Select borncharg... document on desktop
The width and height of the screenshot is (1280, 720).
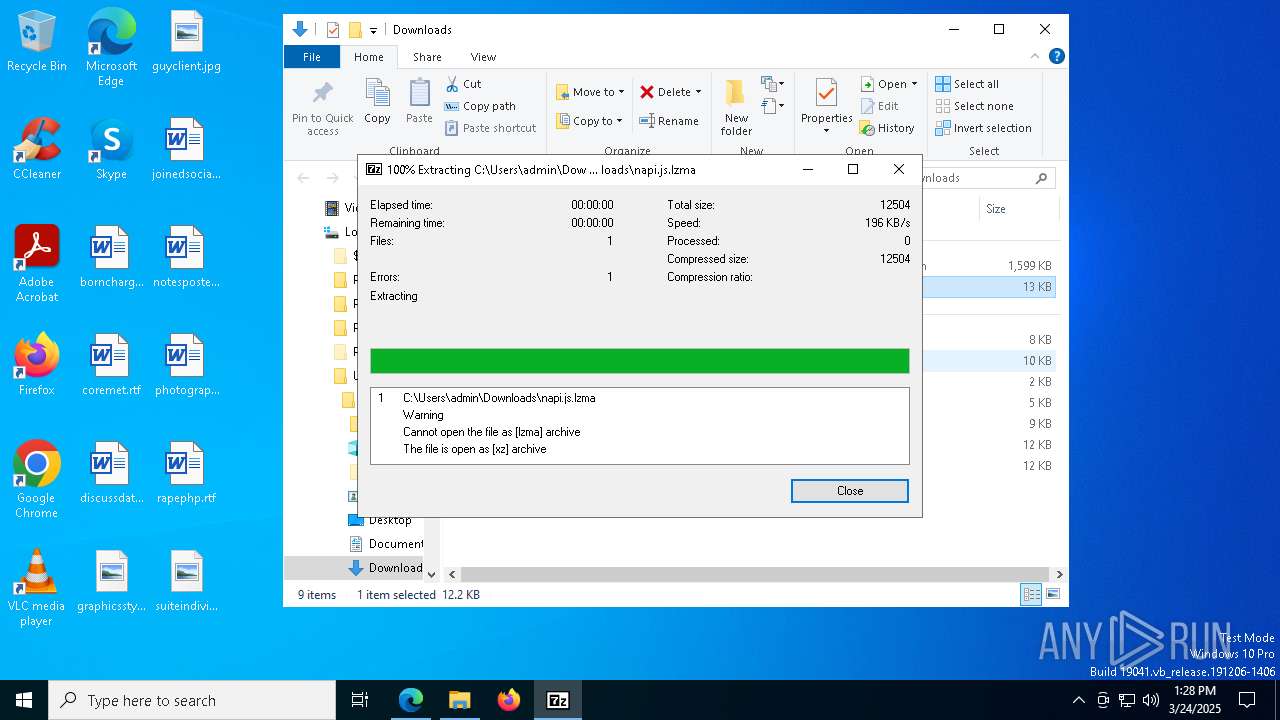point(111,257)
